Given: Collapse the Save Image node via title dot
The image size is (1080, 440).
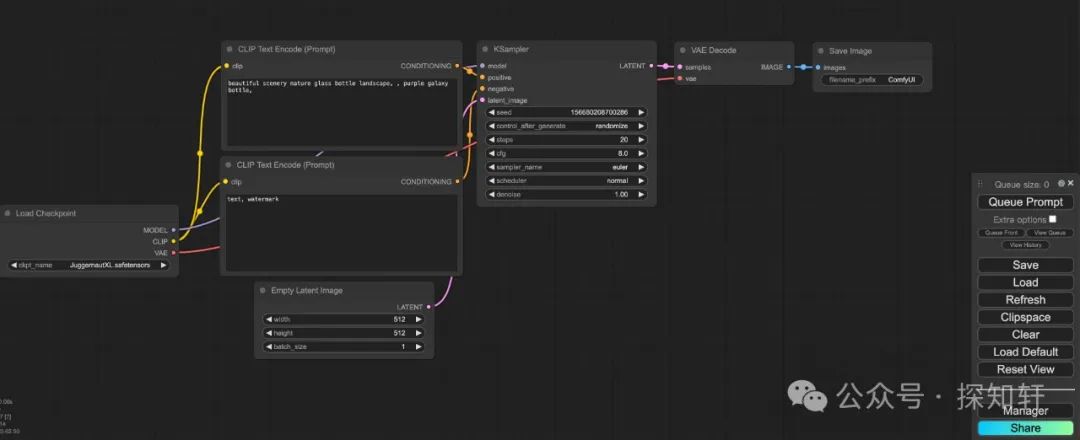Looking at the screenshot, I should [x=820, y=51].
